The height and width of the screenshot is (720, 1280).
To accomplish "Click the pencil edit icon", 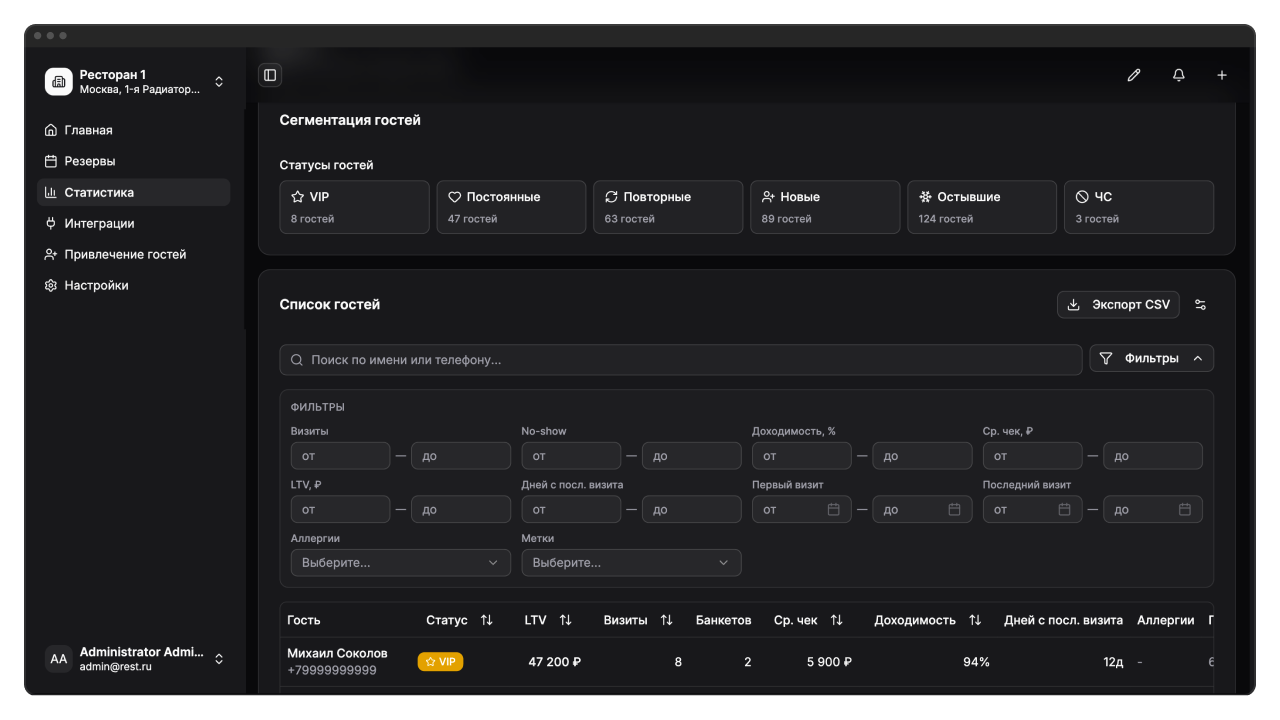I will coord(1133,75).
